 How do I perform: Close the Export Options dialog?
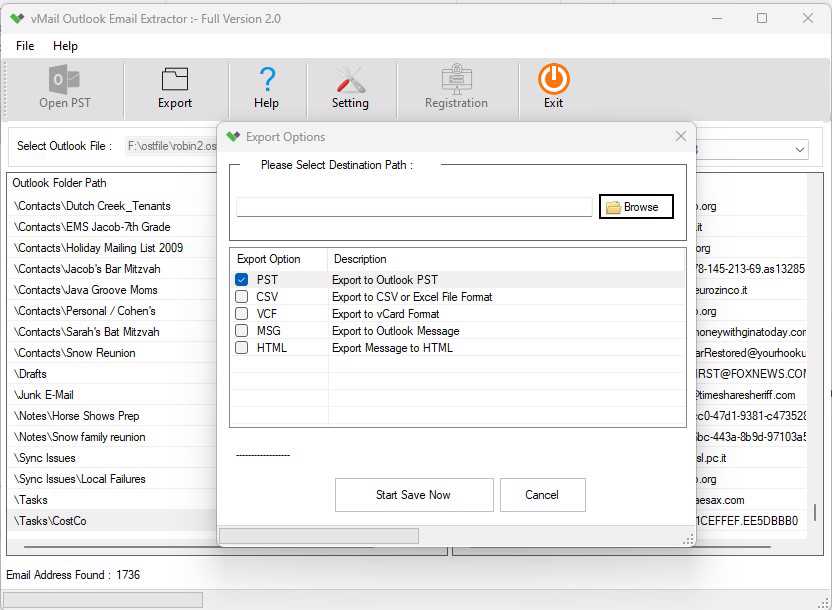click(681, 137)
